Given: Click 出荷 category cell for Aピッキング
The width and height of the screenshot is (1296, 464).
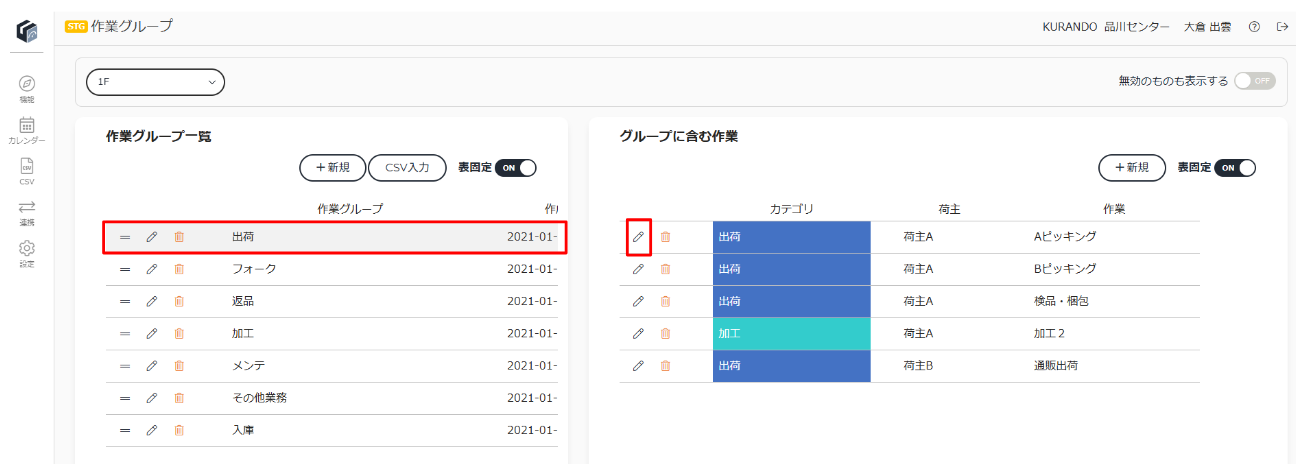Looking at the screenshot, I should click(x=792, y=237).
